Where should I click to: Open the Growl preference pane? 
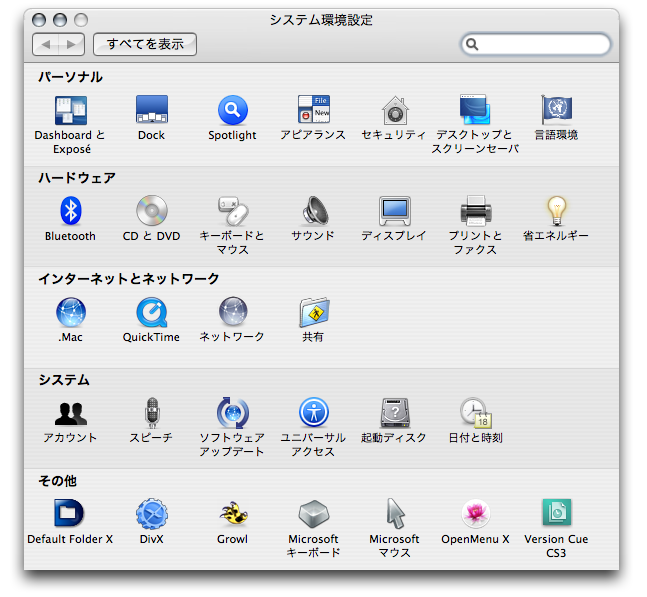(232, 515)
